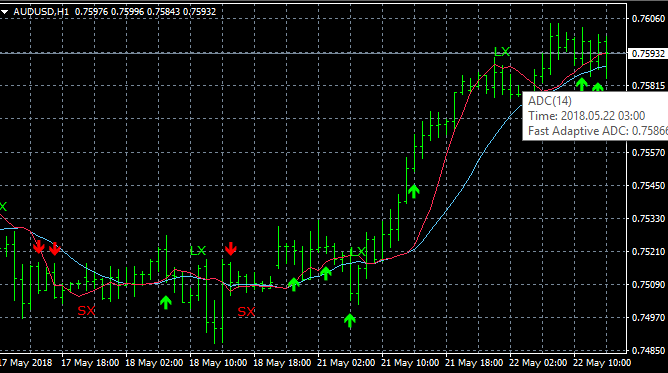Viewport: 668px width, 373px height.
Task: Click the 17 May 18:00 time axis label
Action: pos(90,363)
